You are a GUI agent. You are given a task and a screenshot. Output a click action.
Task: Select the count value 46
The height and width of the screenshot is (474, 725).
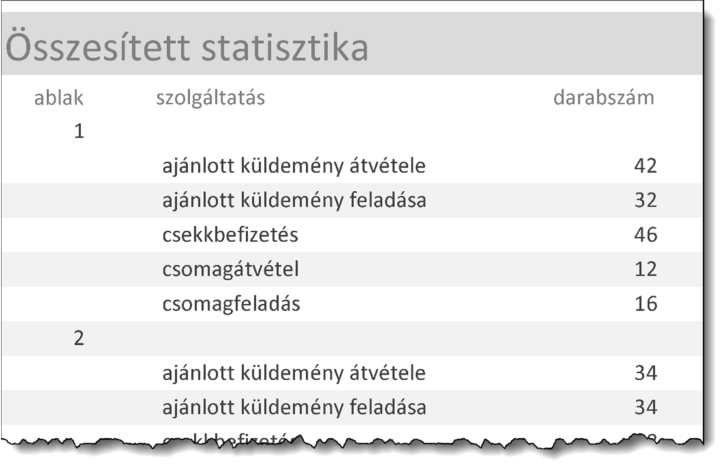645,235
